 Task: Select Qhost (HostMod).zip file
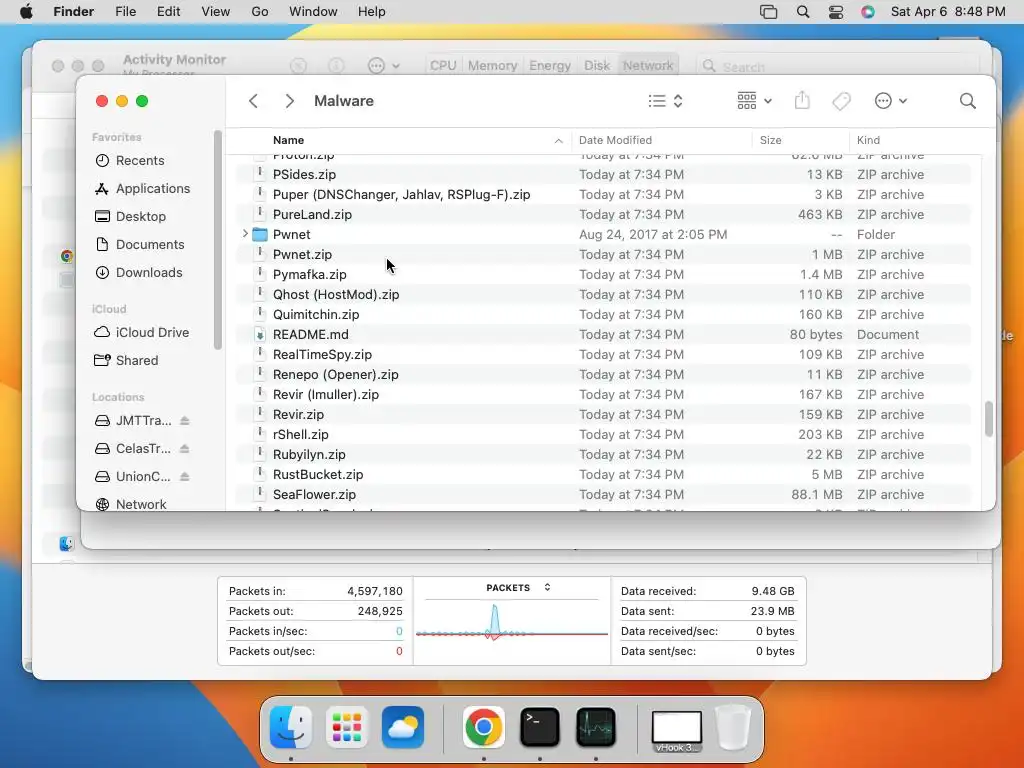pyautogui.click(x=604, y=295)
